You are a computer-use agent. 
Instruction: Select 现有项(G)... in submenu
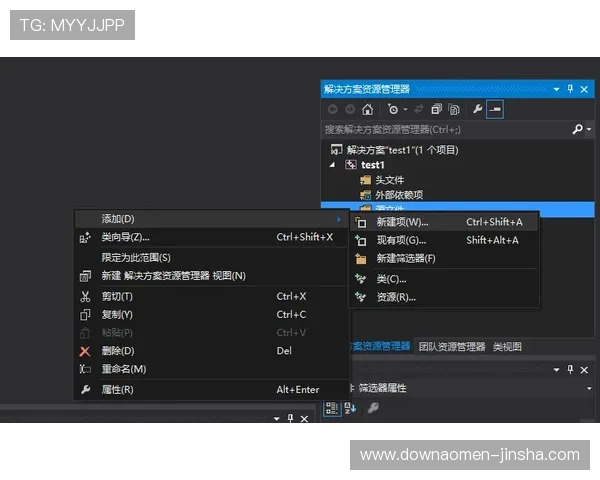[444, 240]
